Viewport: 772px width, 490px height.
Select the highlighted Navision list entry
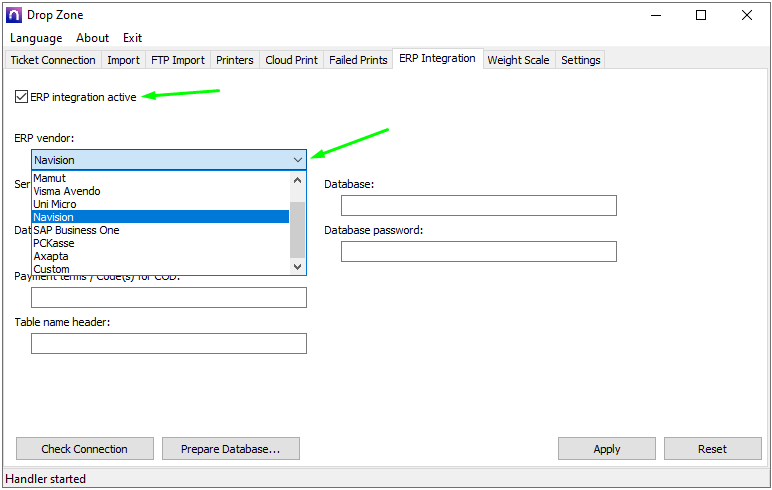click(160, 217)
